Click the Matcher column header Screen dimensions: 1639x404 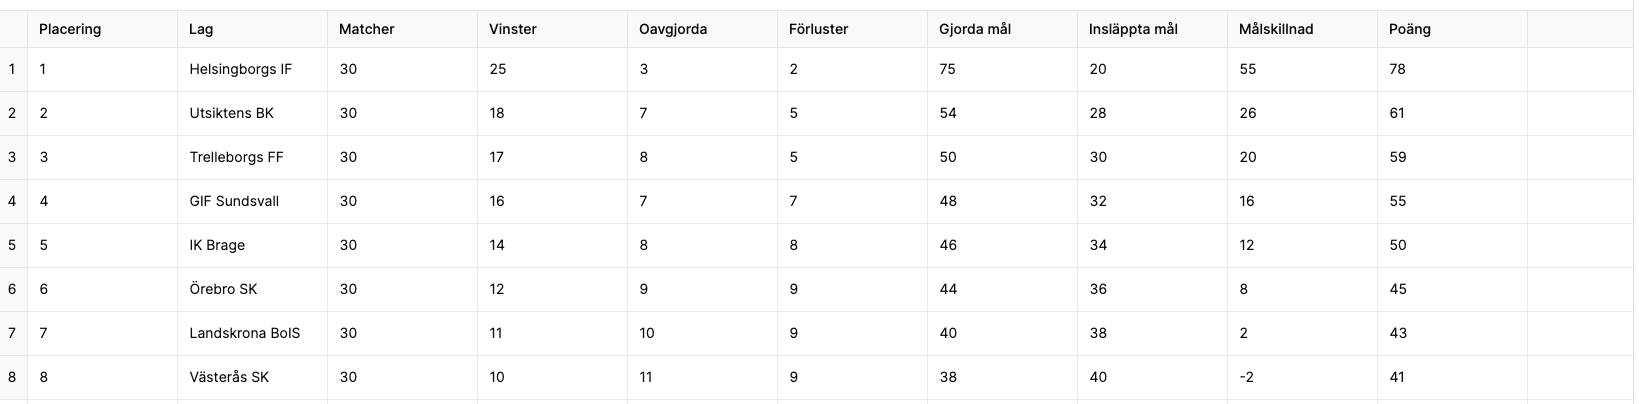click(x=402, y=29)
